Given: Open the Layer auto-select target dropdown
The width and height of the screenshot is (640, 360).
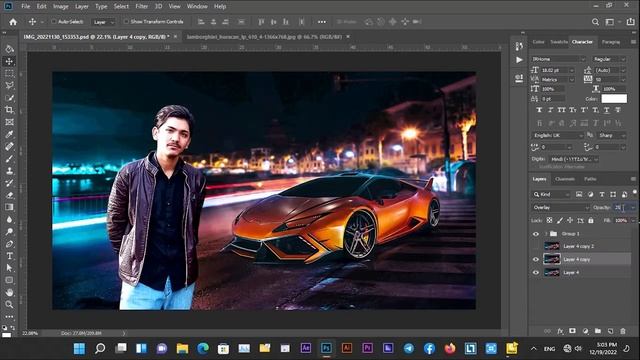Looking at the screenshot, I should (x=103, y=22).
